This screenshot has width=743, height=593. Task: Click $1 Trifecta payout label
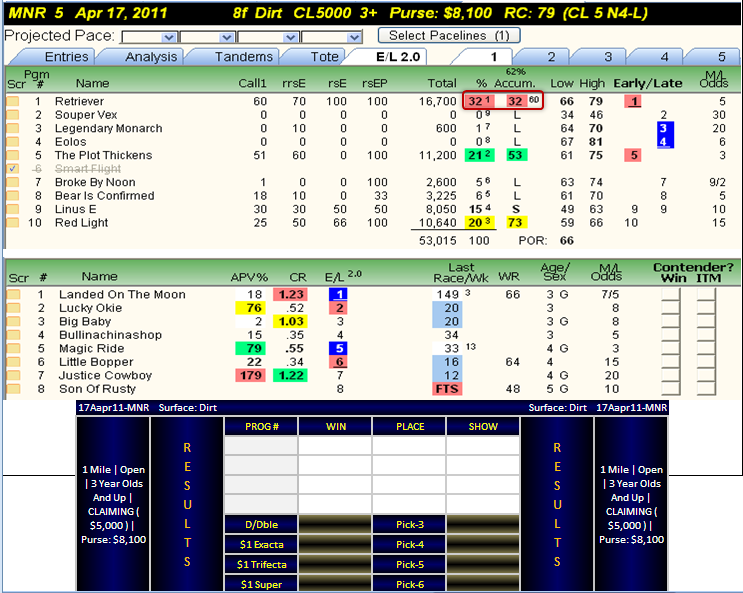coord(261,565)
